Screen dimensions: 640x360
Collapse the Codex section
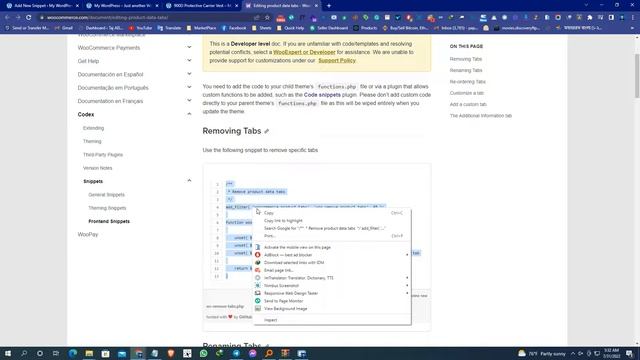click(189, 114)
